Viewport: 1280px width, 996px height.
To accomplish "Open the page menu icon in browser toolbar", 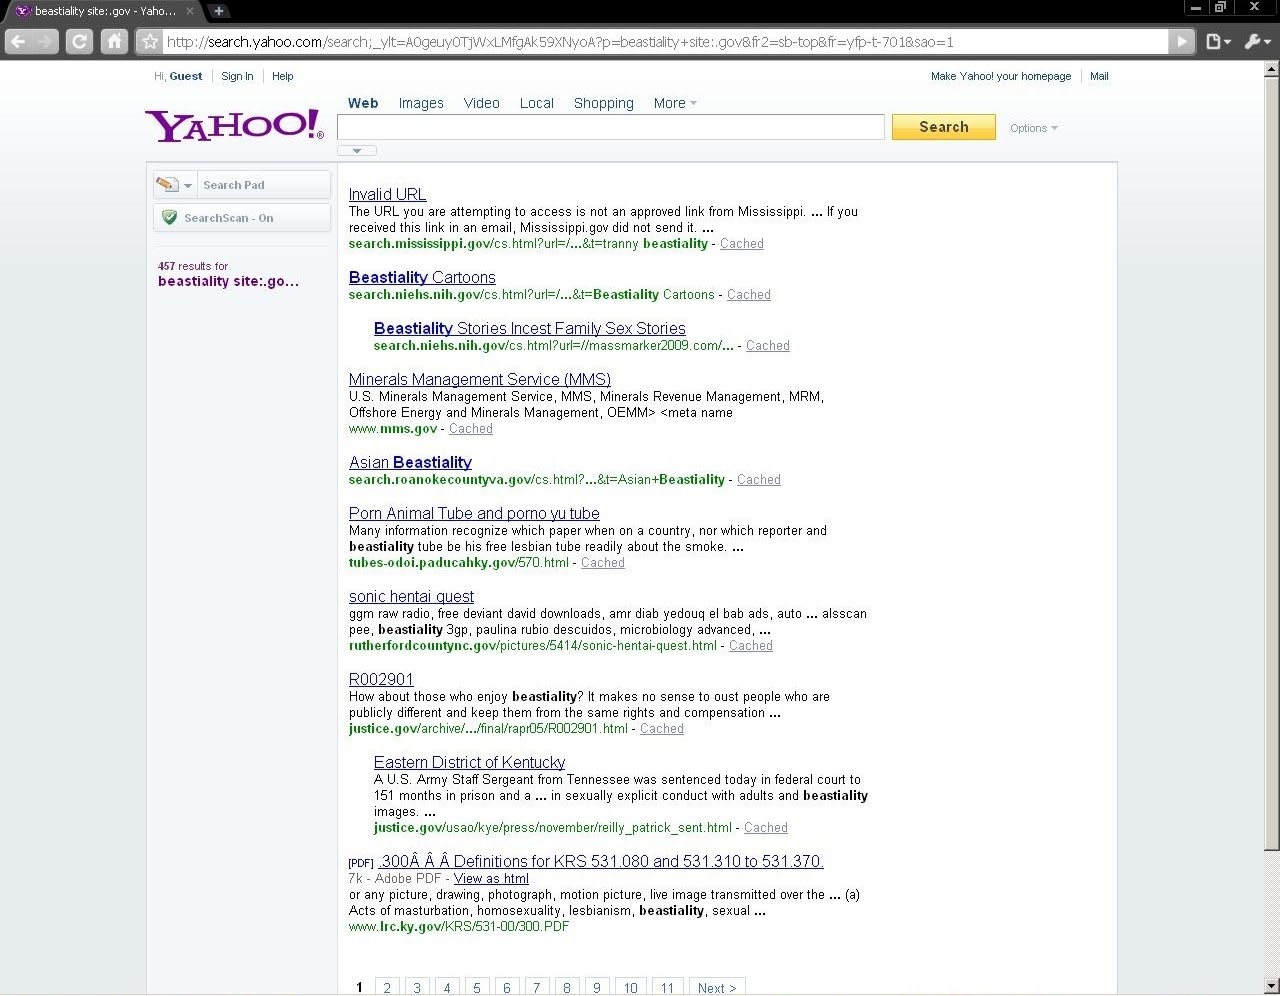I will tap(1218, 41).
